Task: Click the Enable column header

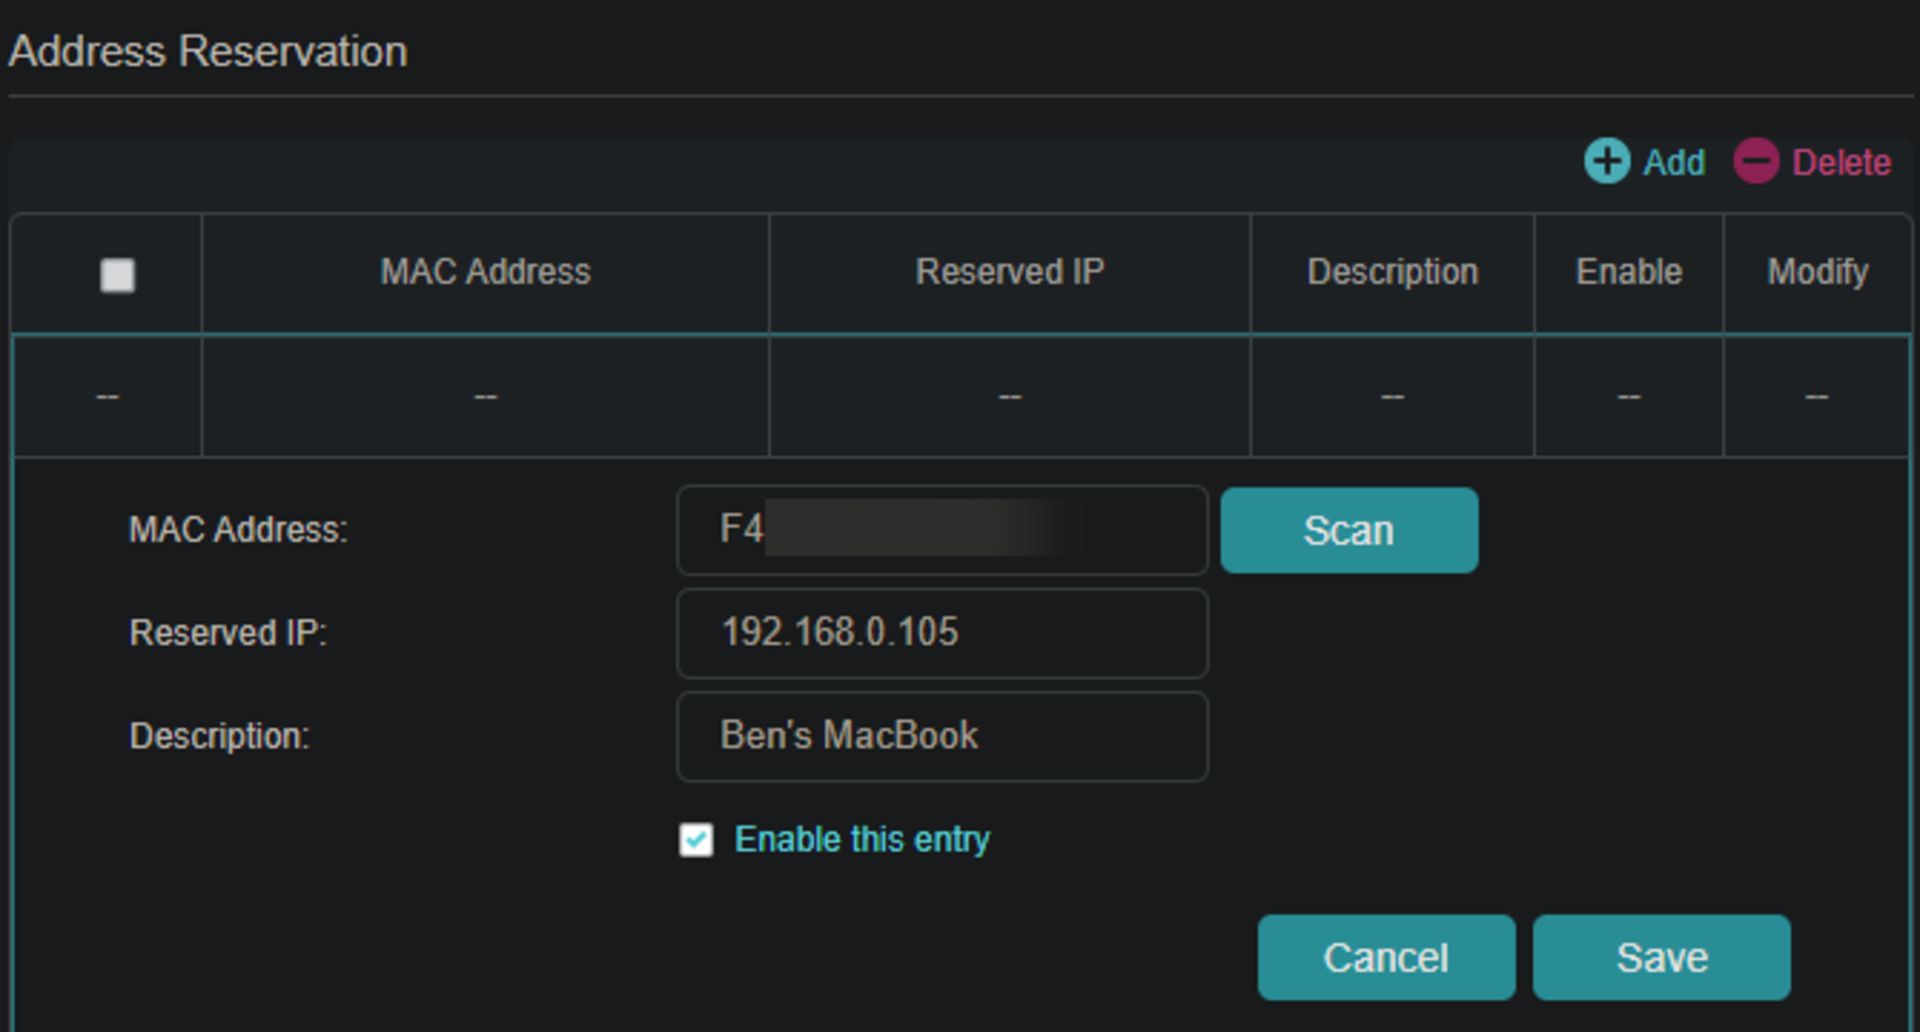Action: pos(1628,272)
